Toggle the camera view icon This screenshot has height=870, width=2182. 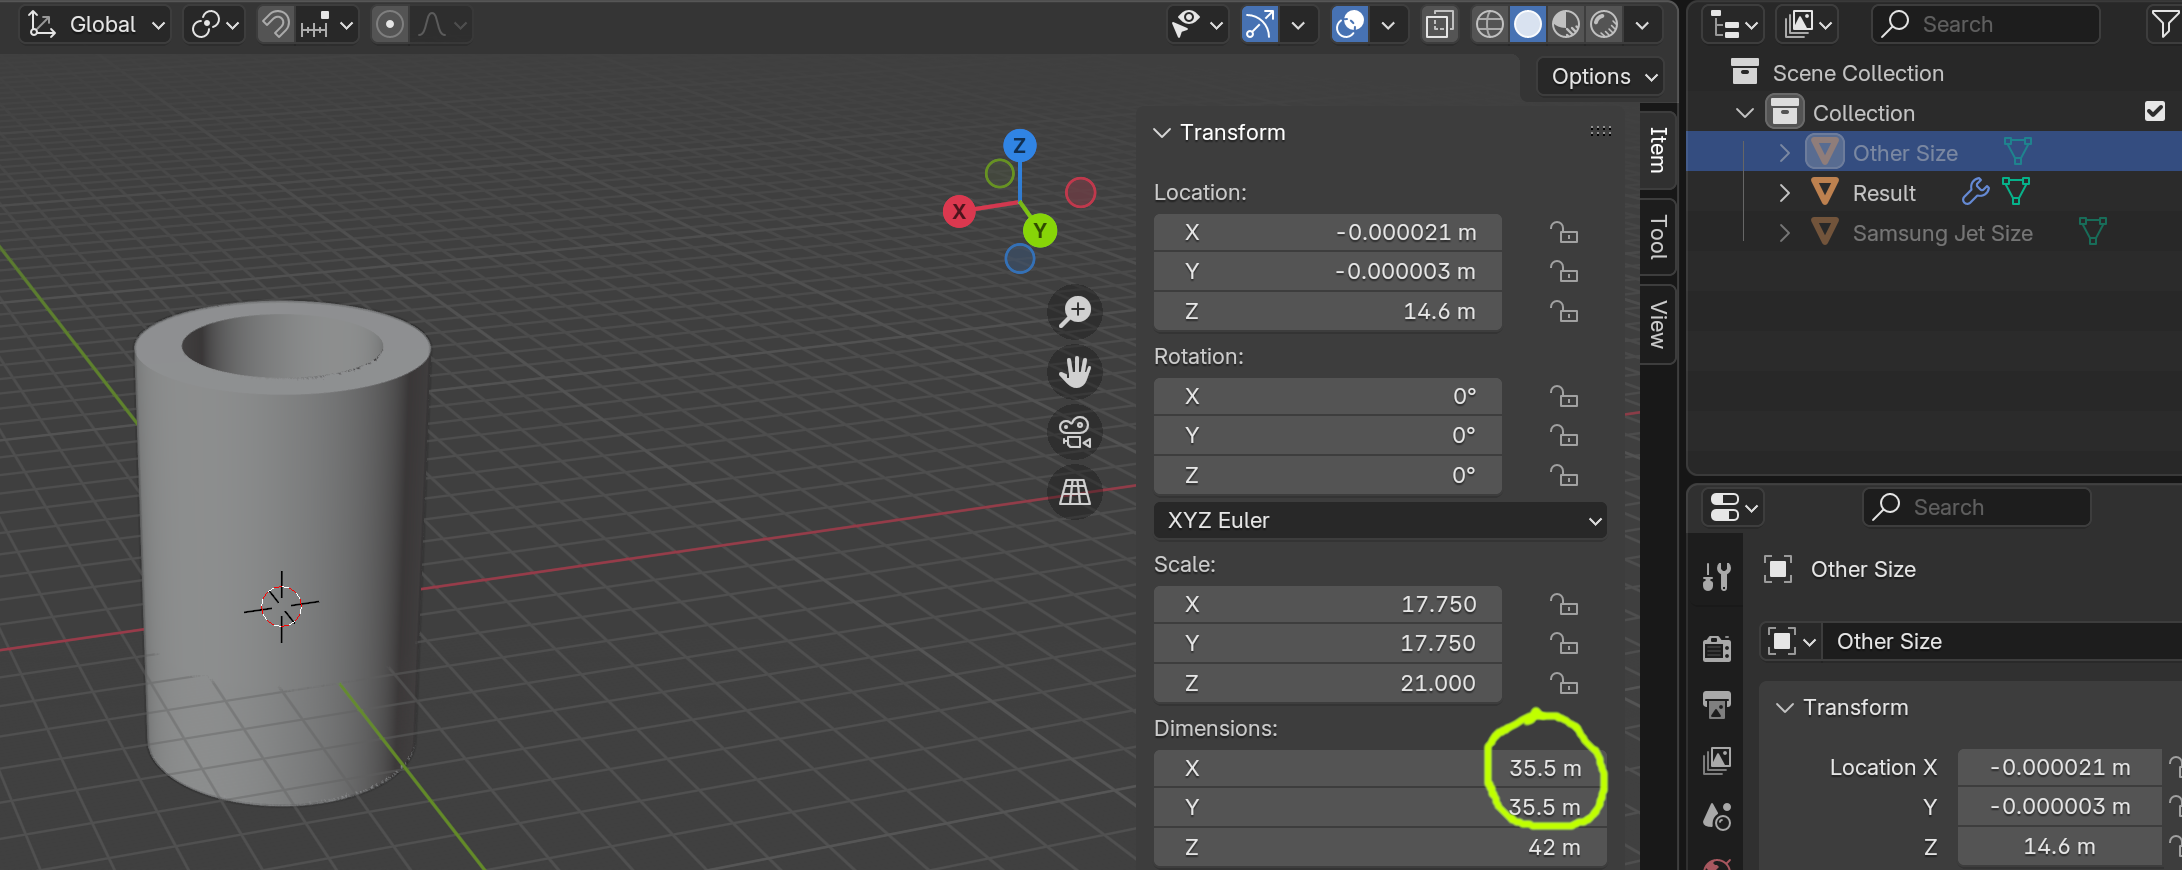(1075, 432)
